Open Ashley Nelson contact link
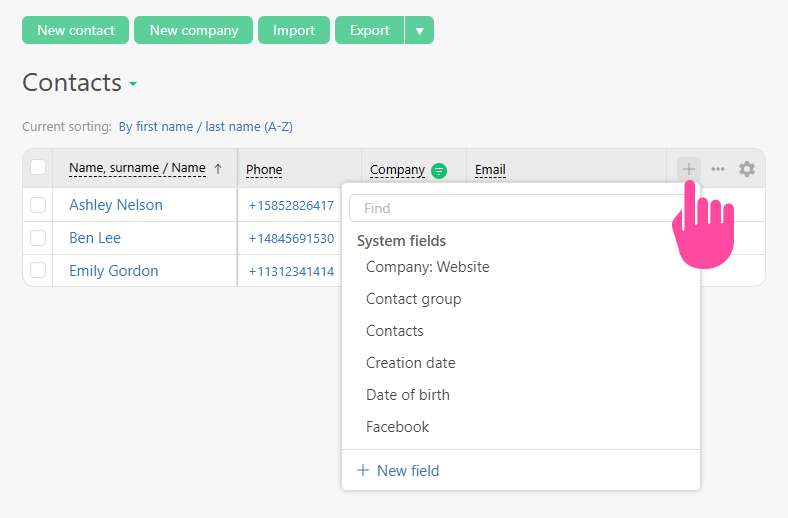Viewport: 788px width, 518px height. pyautogui.click(x=116, y=205)
